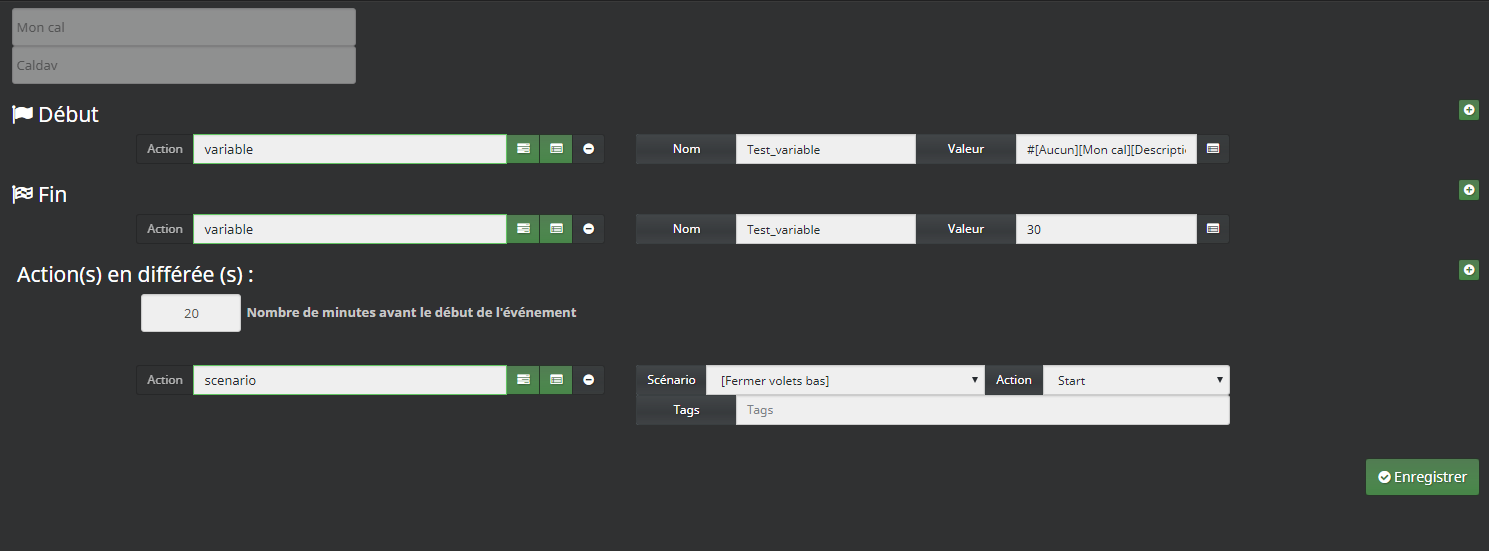This screenshot has width=1489, height=551.
Task: Add a deferred action with plus icon
Action: (x=1468, y=270)
